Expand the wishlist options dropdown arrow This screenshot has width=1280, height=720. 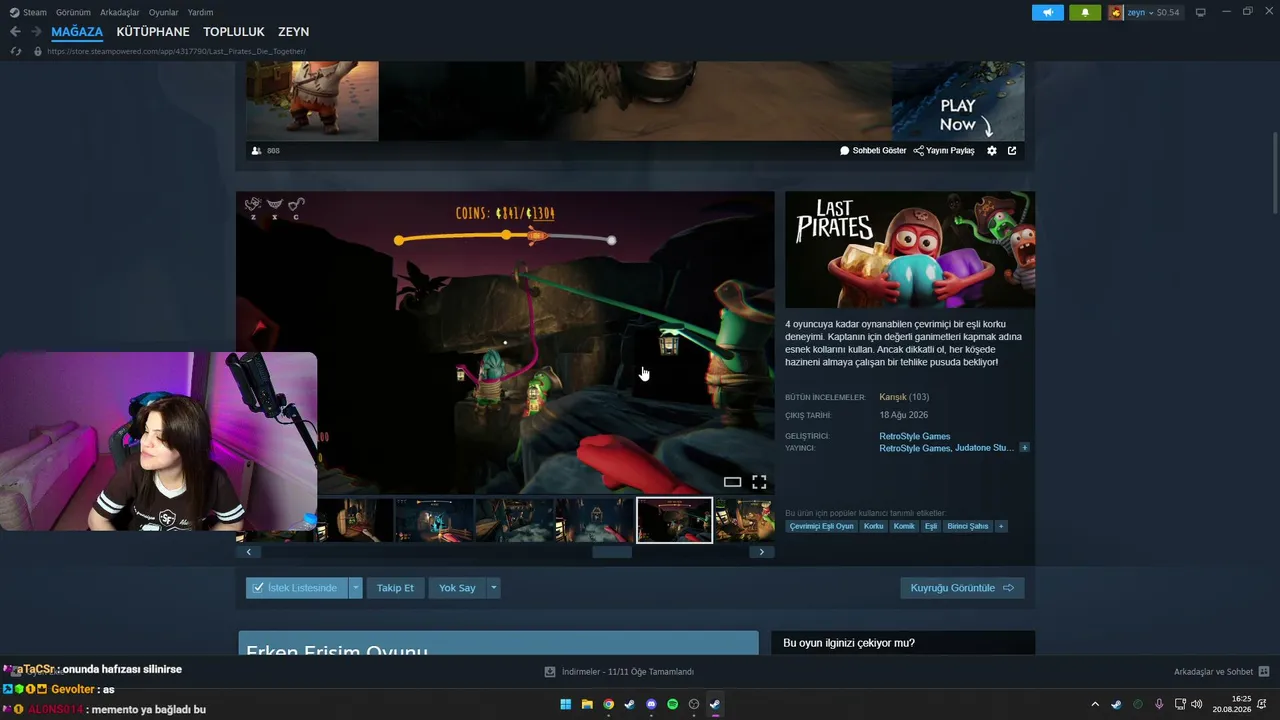[x=355, y=588]
